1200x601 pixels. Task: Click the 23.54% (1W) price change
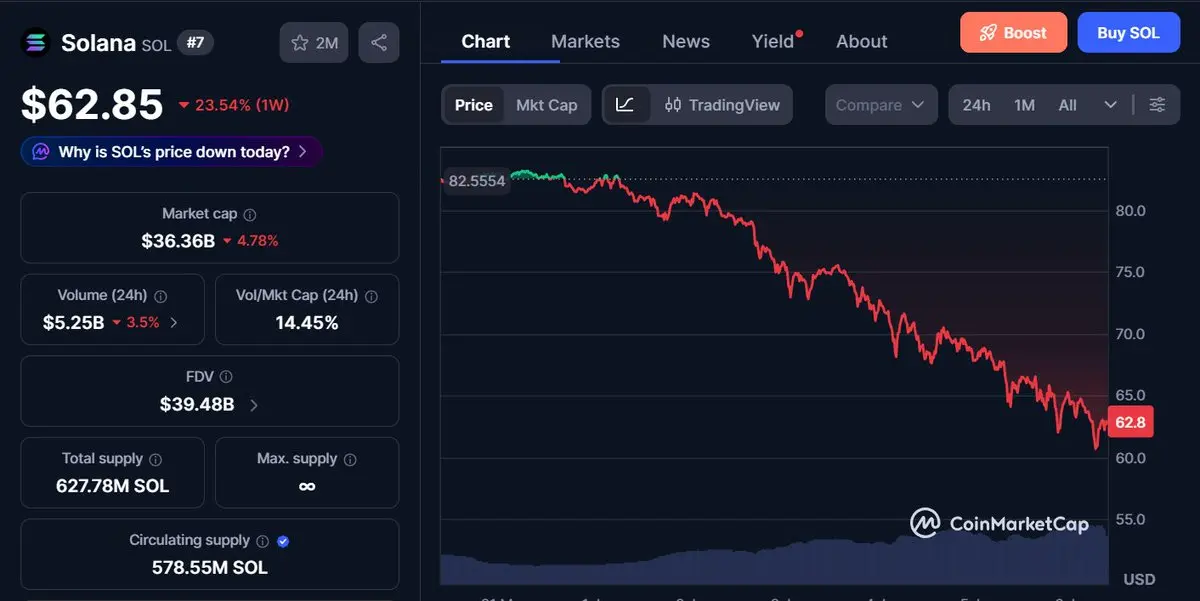point(234,105)
